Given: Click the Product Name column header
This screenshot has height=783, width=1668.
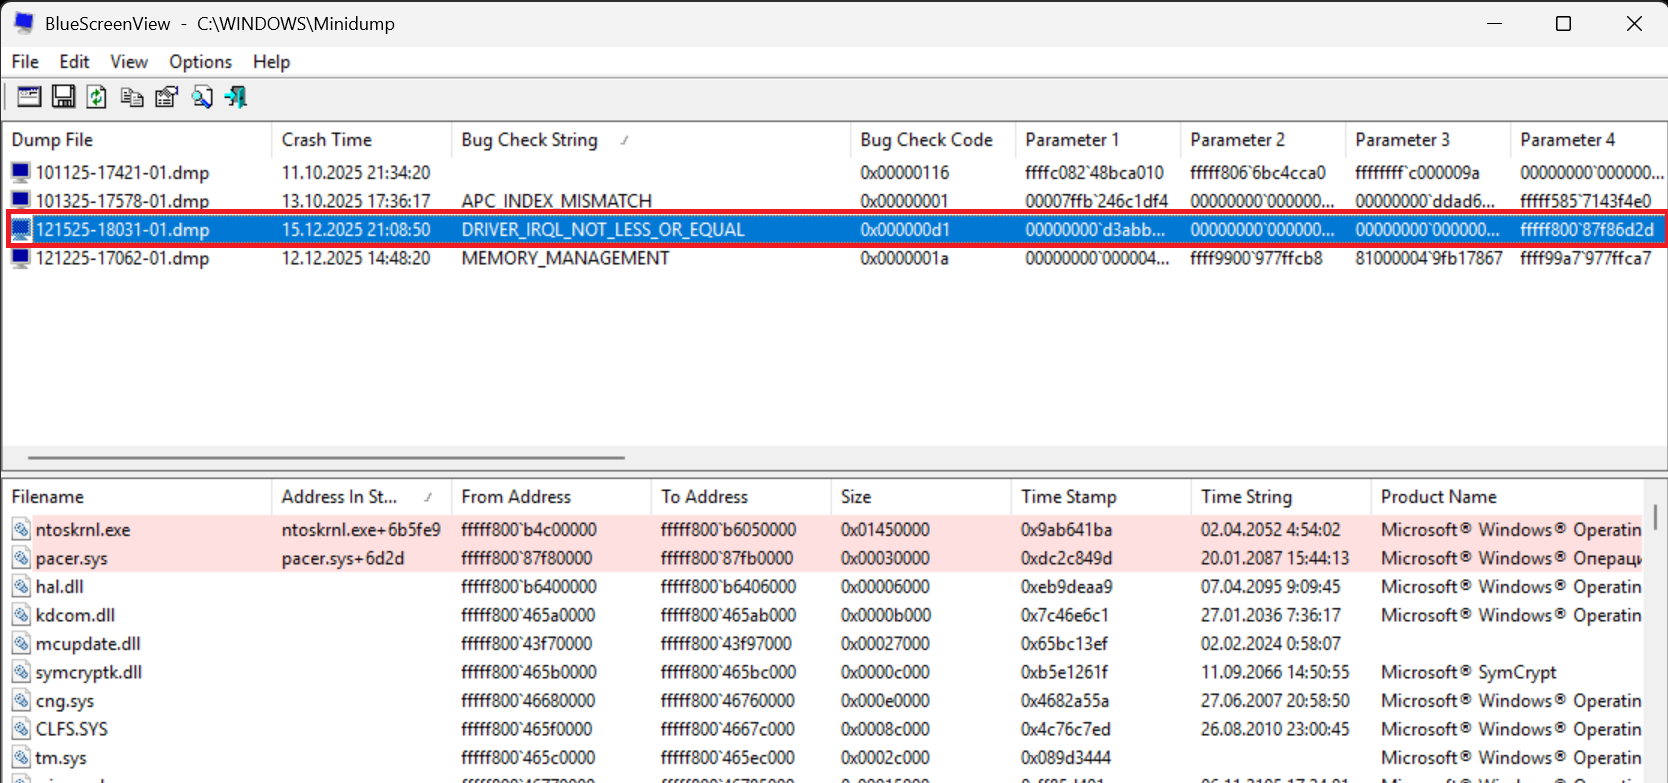Looking at the screenshot, I should [1507, 497].
